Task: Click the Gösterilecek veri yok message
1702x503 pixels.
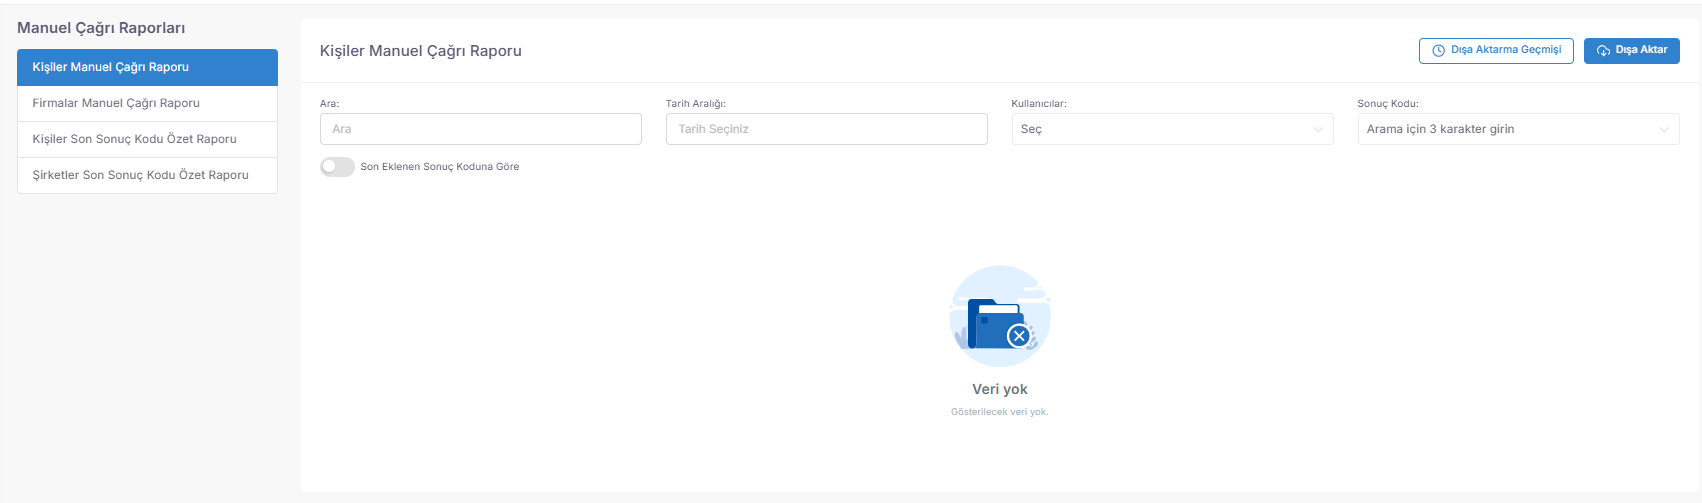Action: click(1000, 412)
